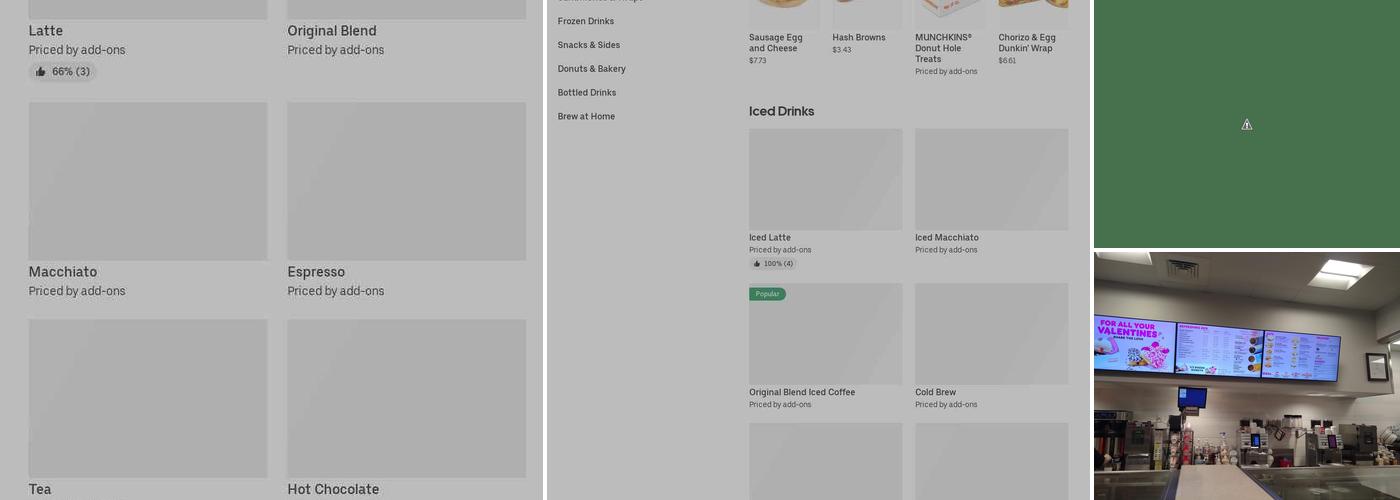
Task: Click the thumbs-up 100% rating on Iced Latte
Action: pos(773,264)
